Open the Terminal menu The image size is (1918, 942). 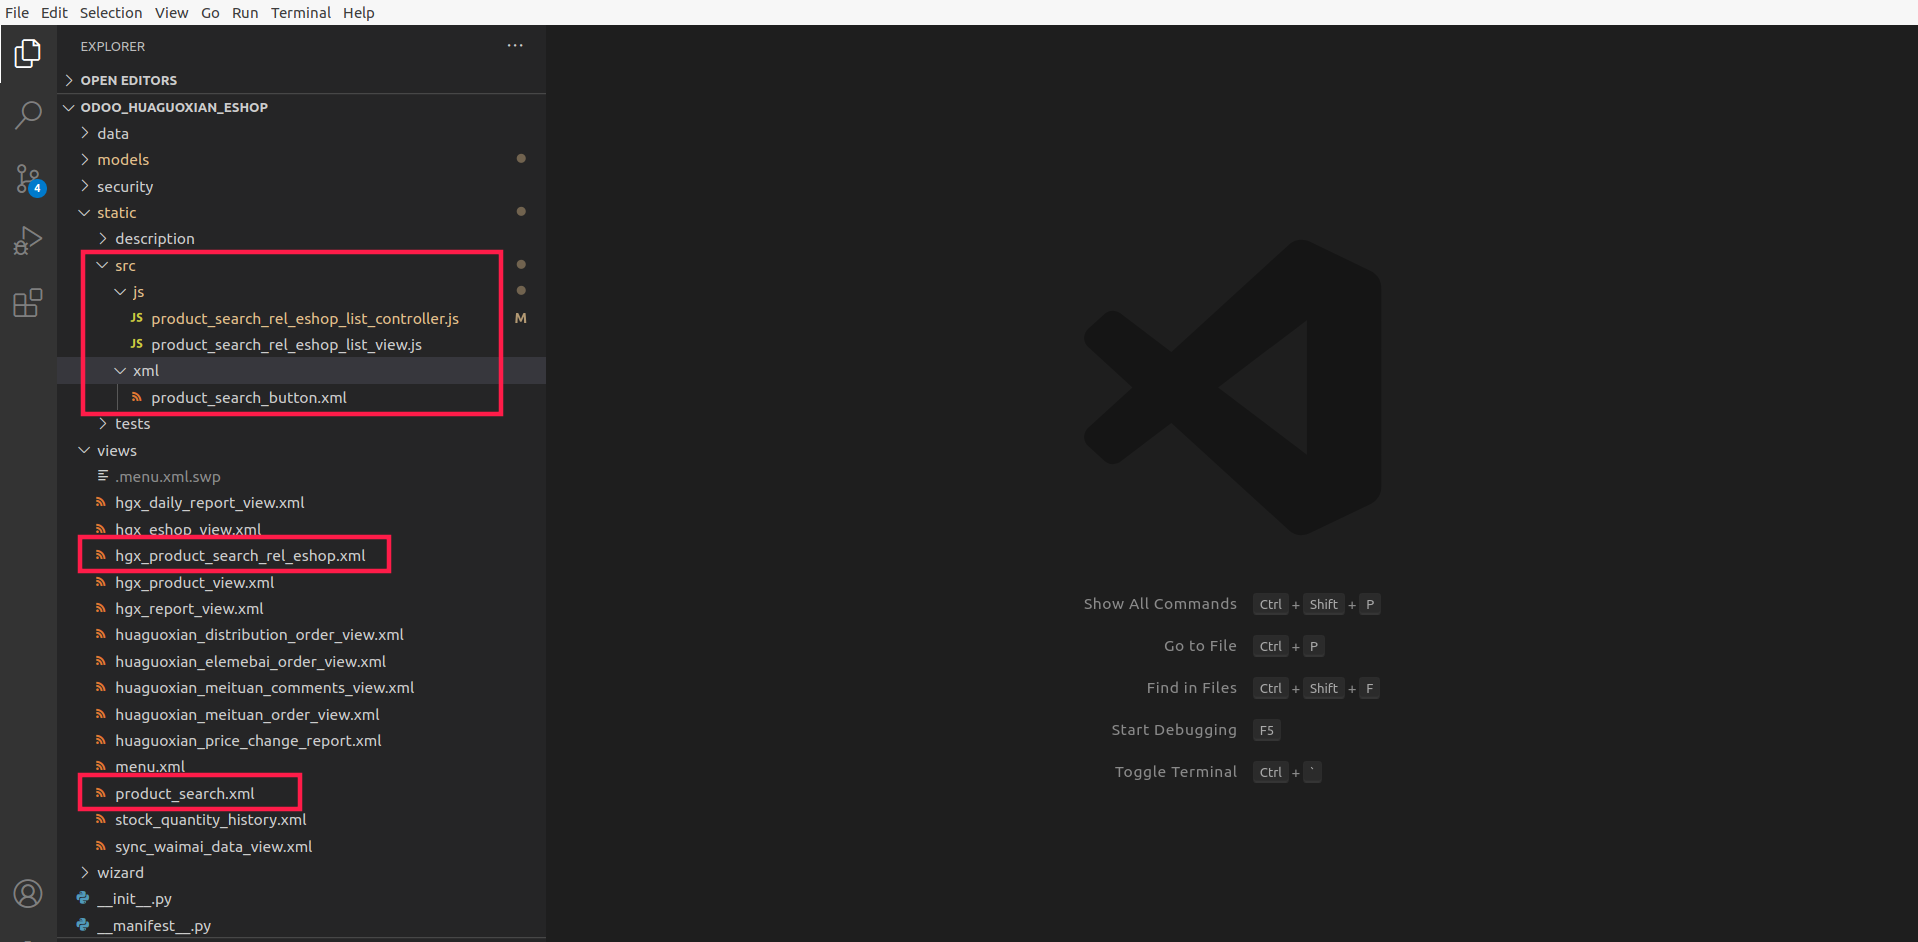coord(301,12)
